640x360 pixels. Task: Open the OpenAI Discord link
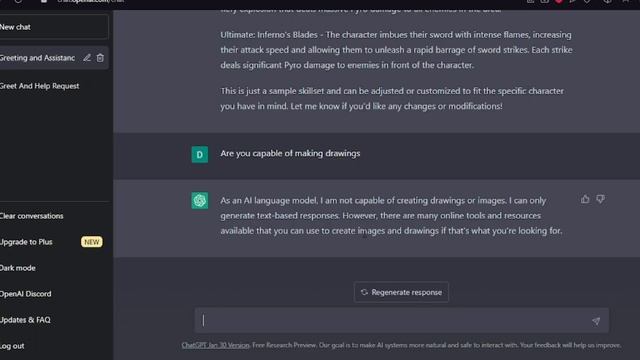click(x=25, y=294)
